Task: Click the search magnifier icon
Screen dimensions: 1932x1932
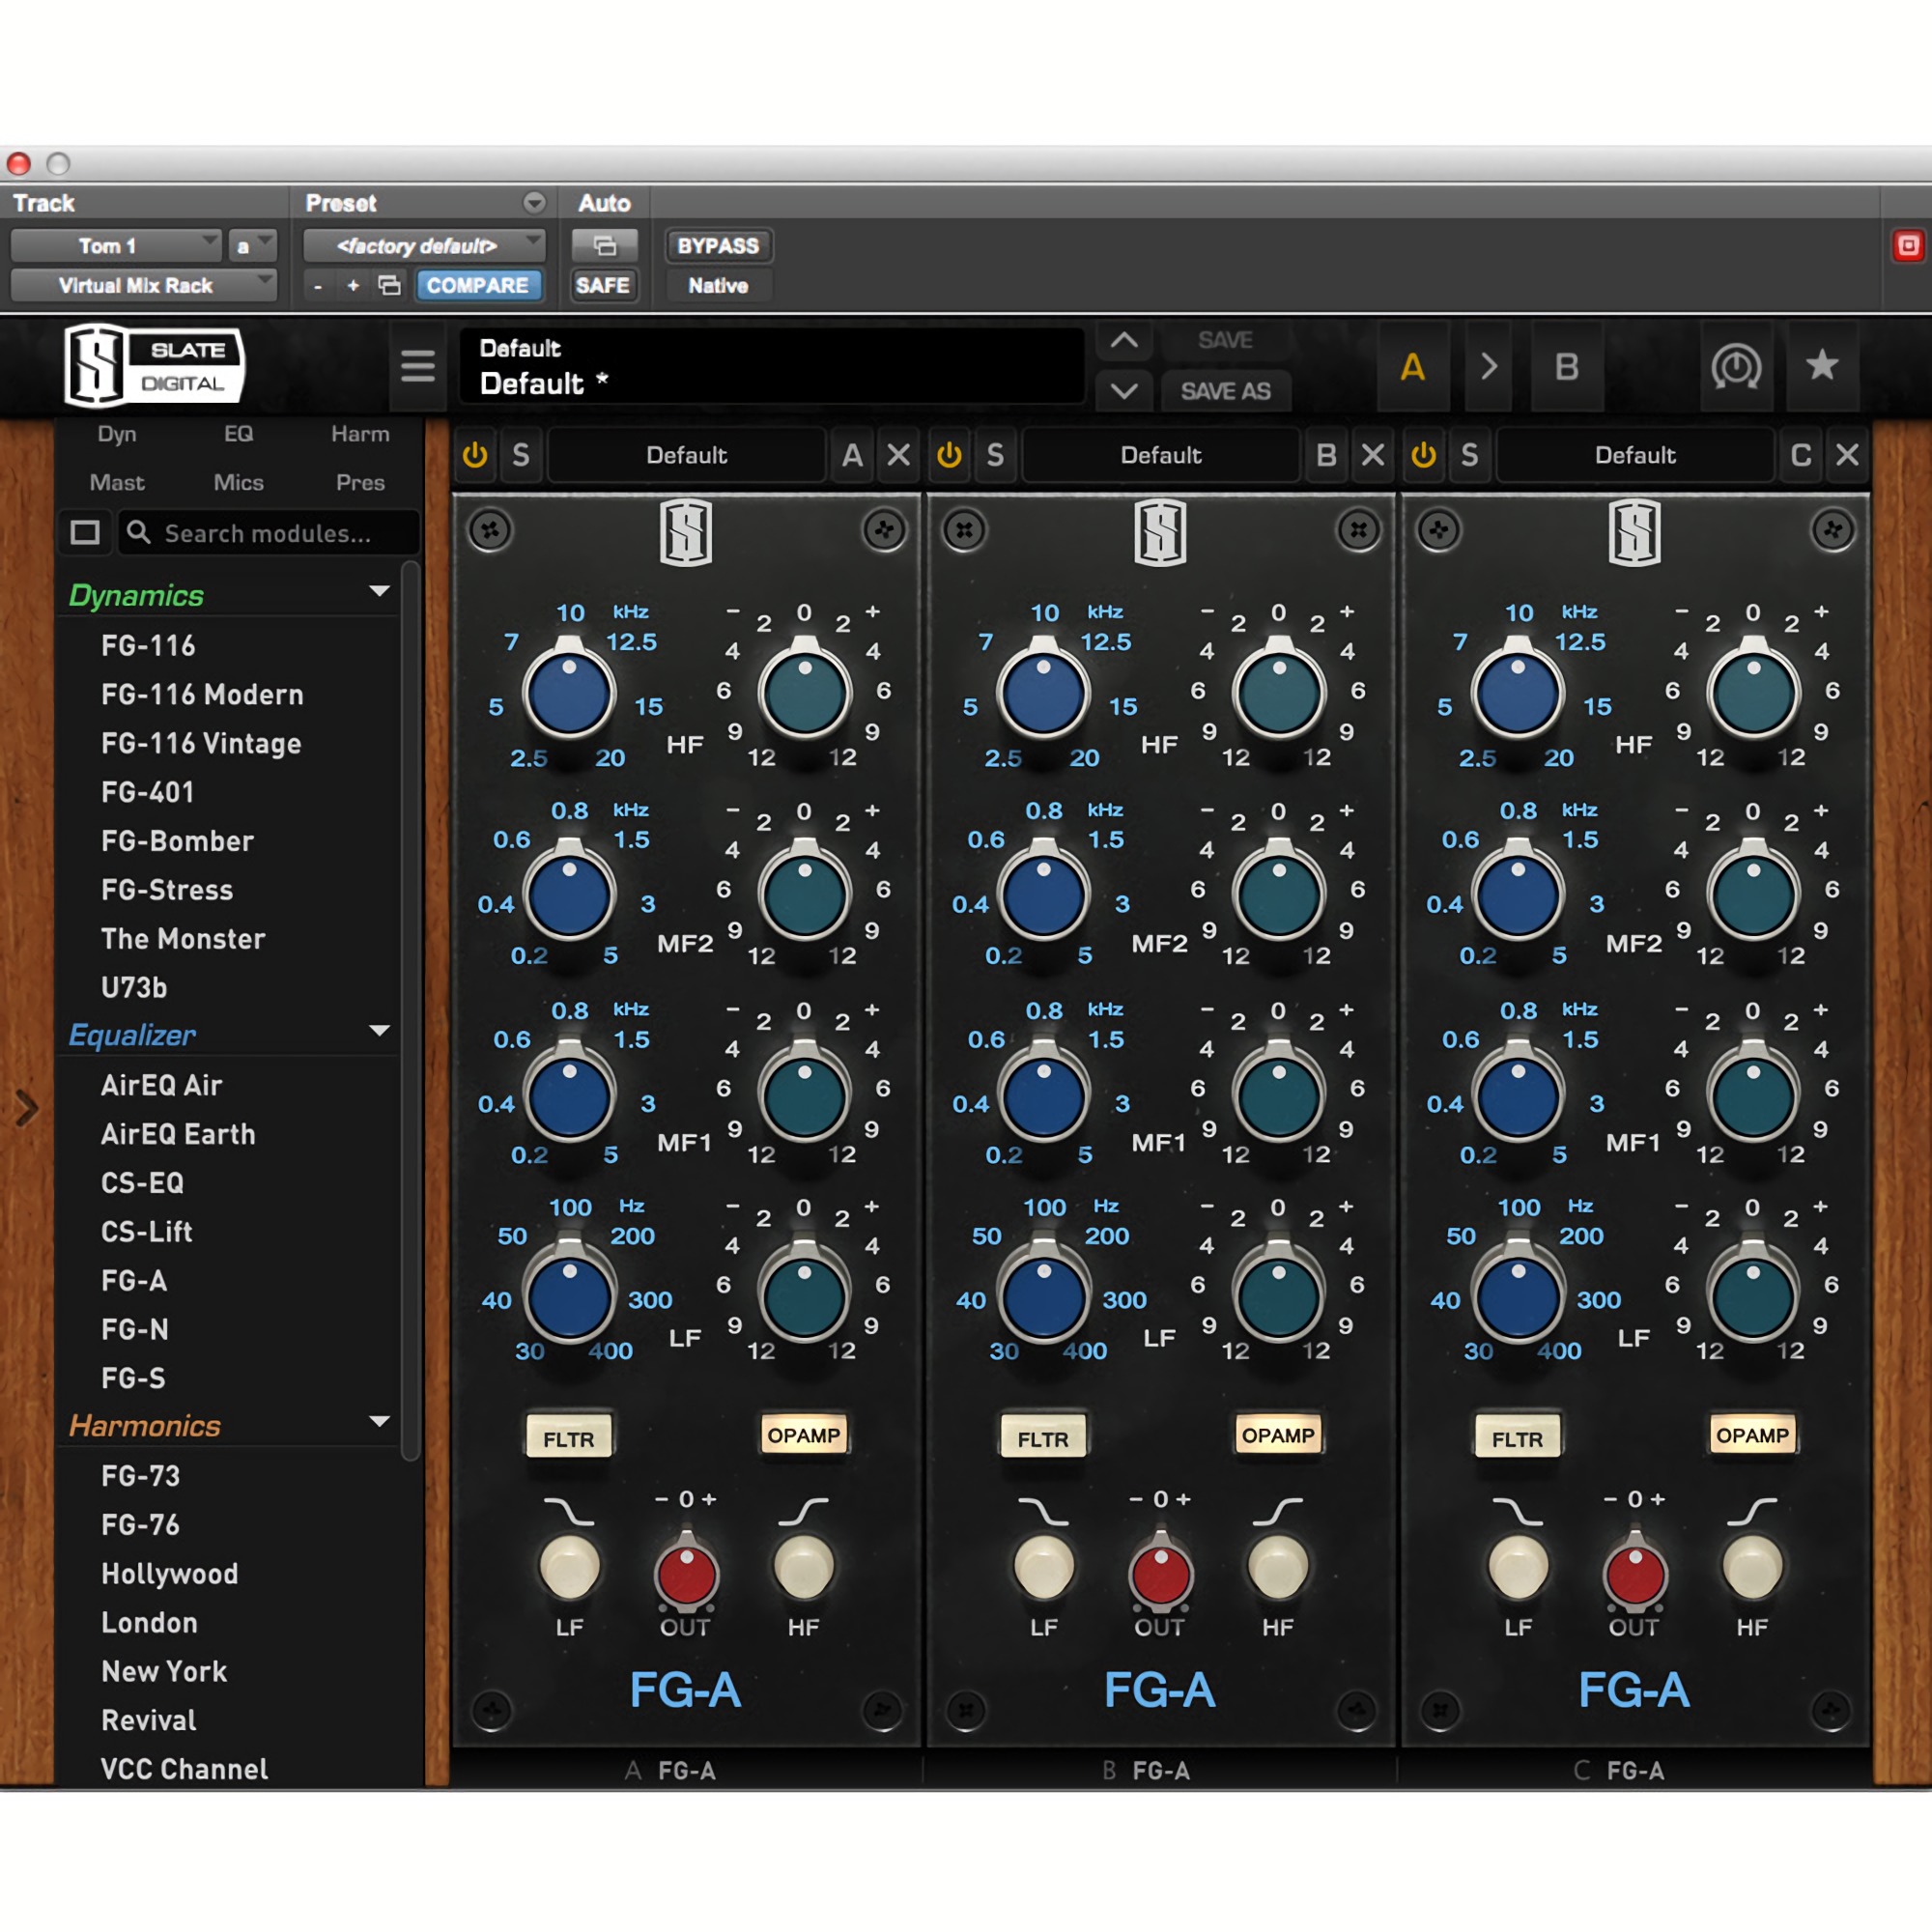Action: 139,532
